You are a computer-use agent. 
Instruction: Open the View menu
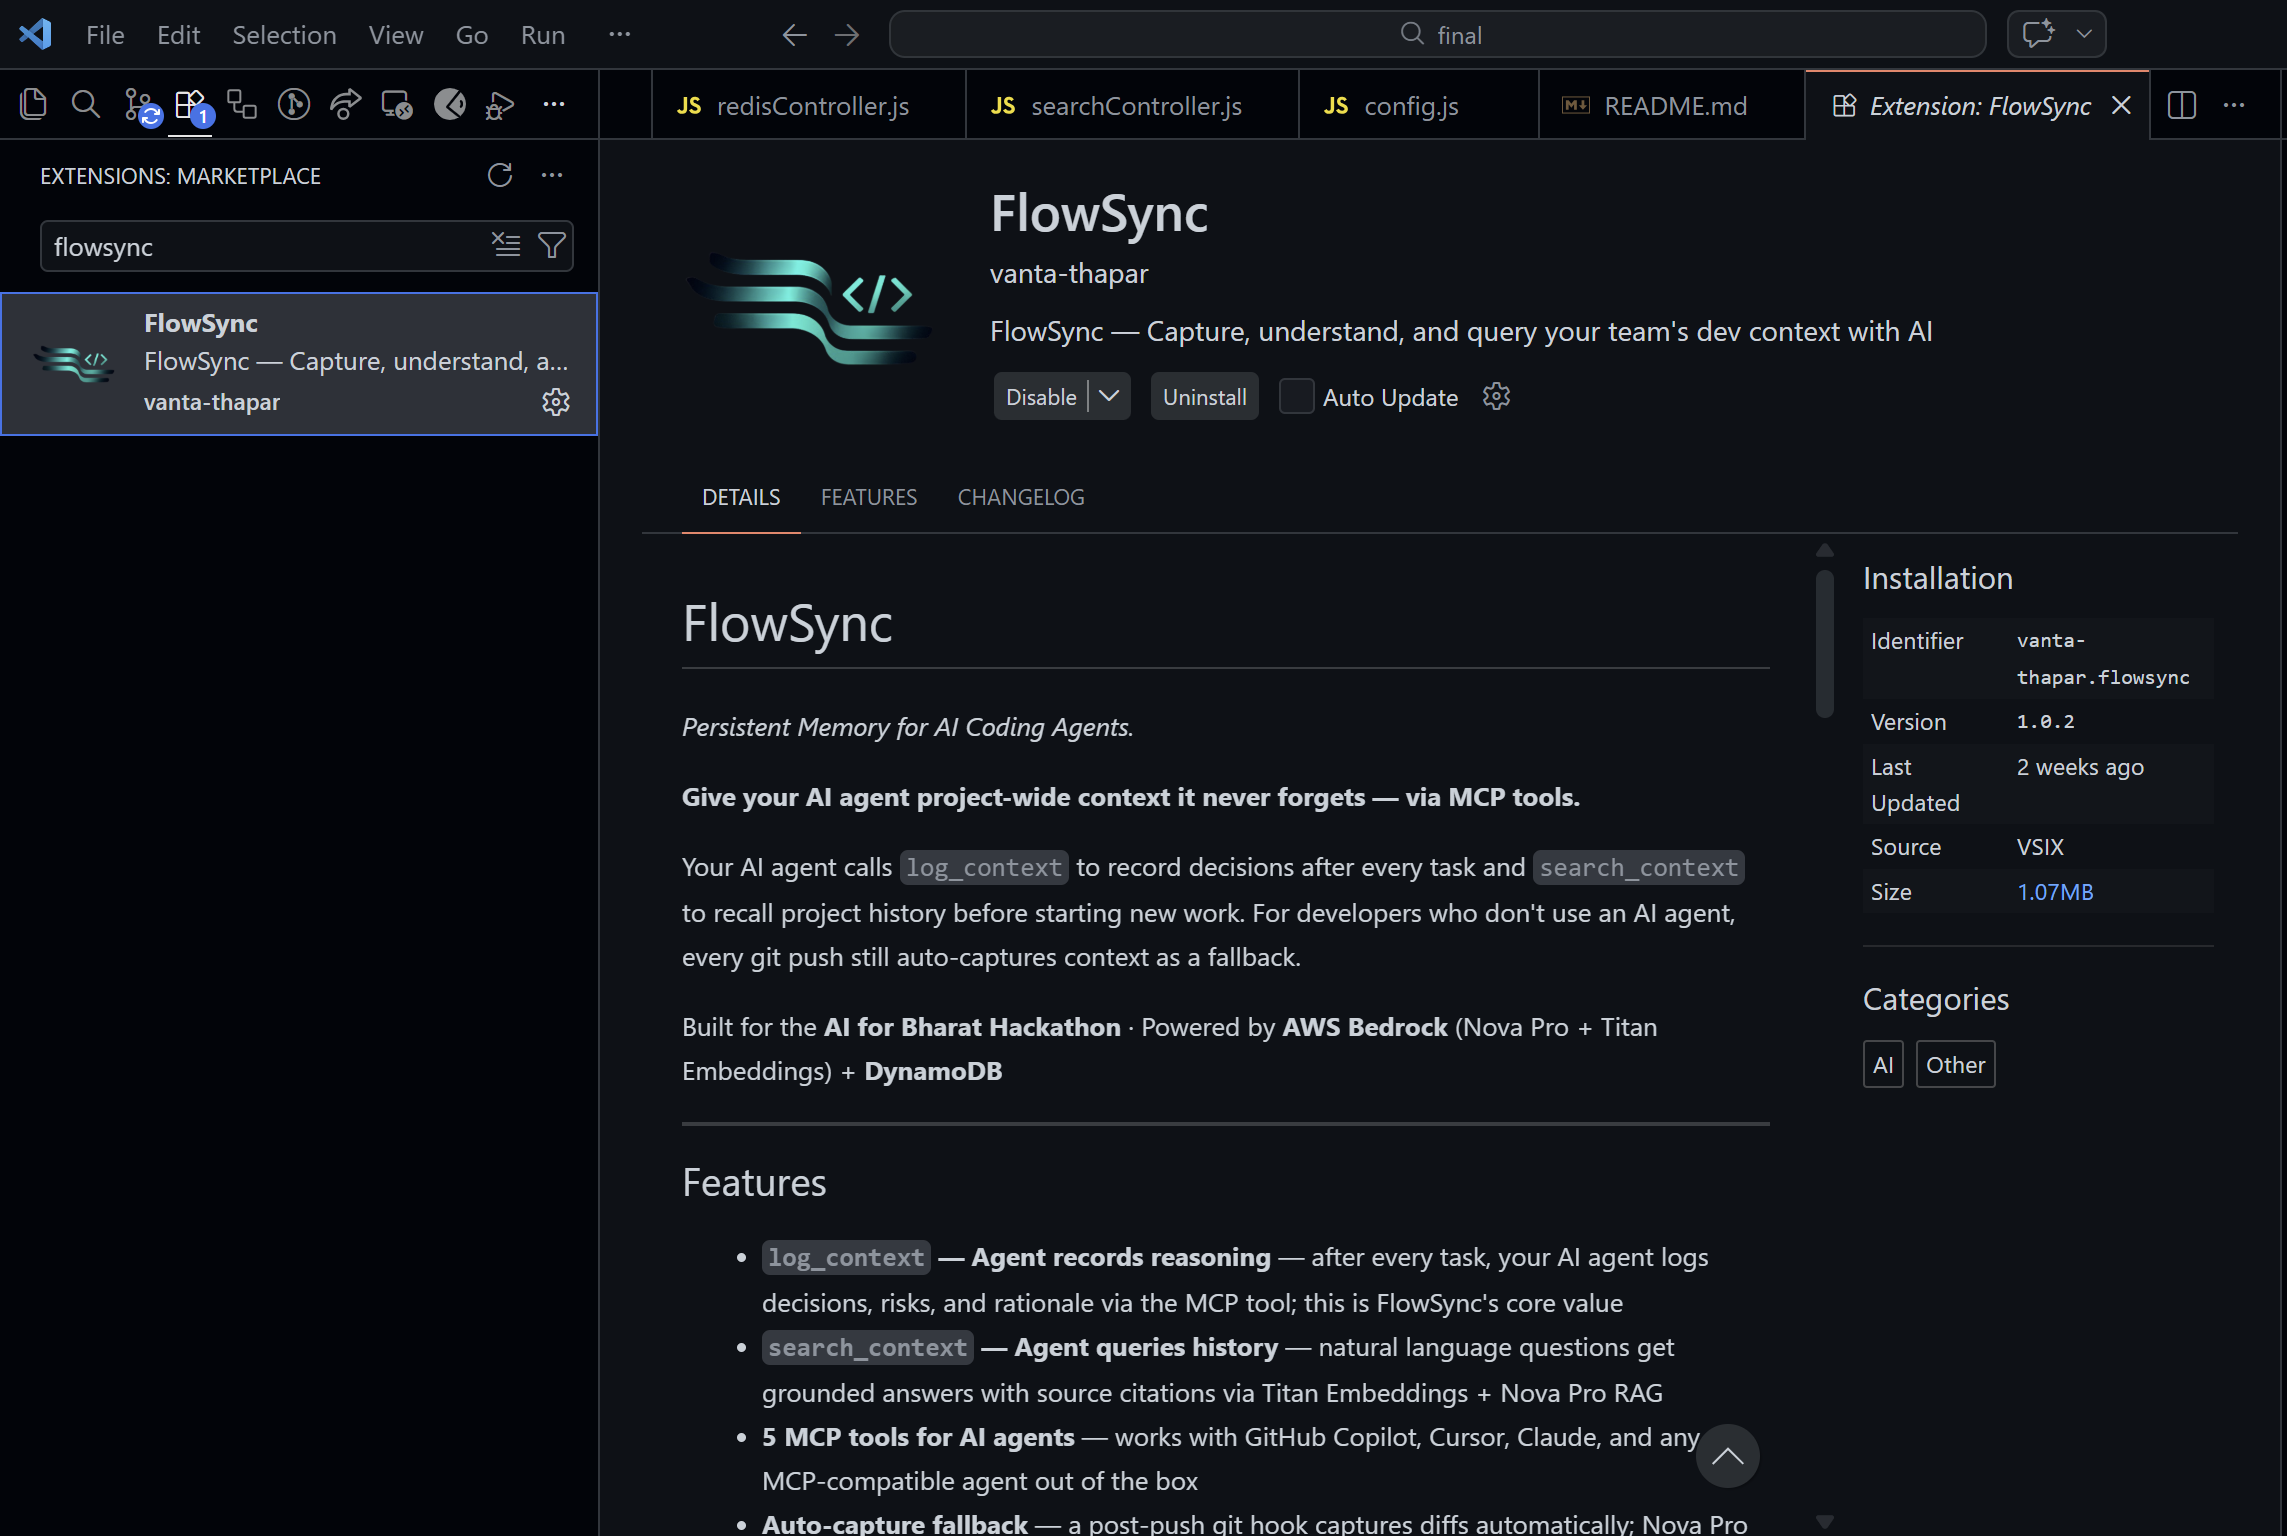point(396,35)
